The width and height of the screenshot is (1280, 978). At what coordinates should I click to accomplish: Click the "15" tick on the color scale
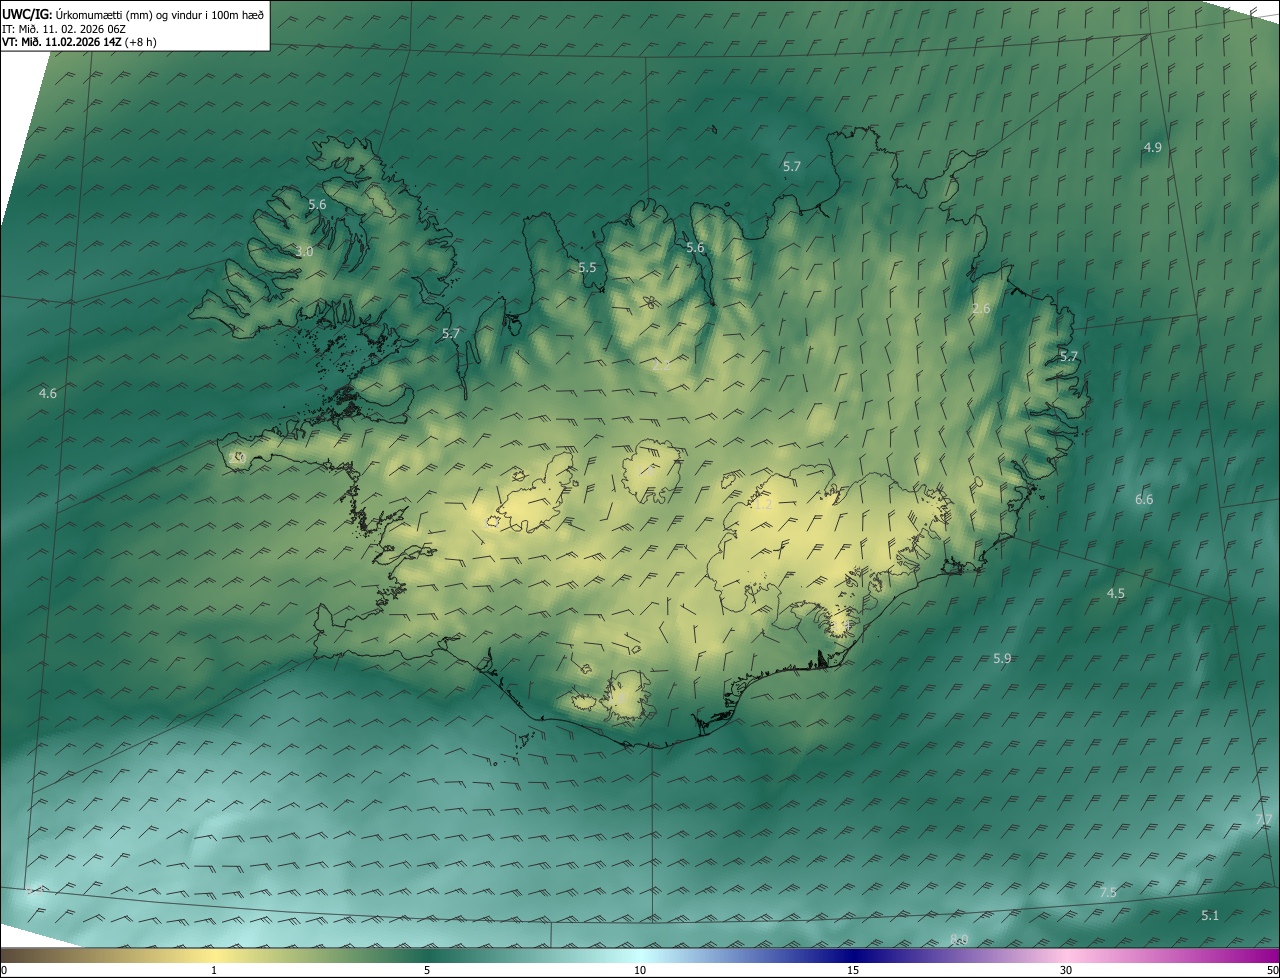[x=853, y=970]
